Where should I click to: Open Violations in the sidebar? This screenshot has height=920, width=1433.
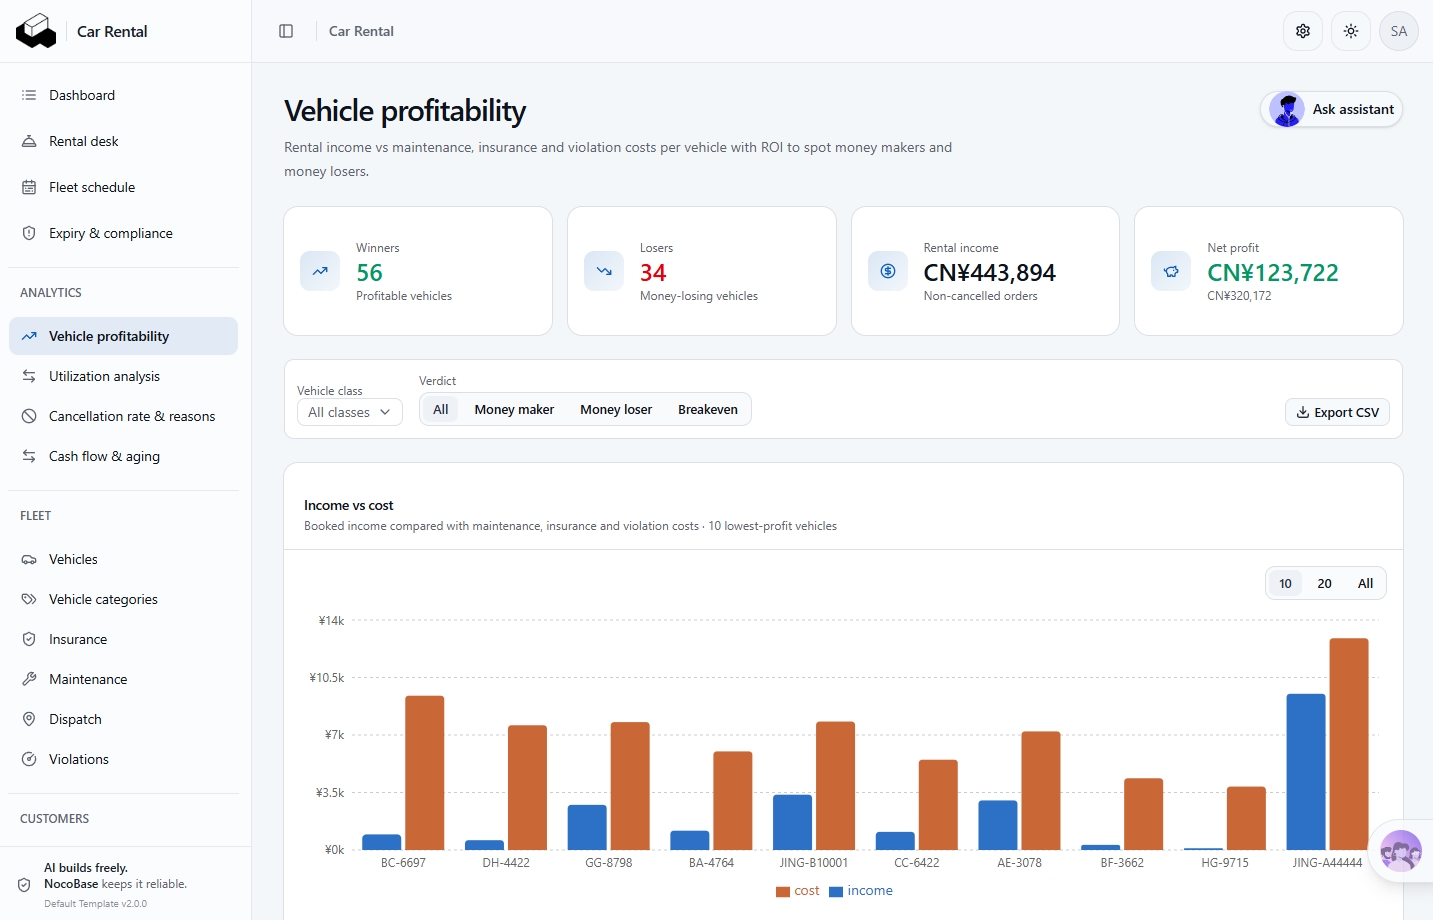123,759
